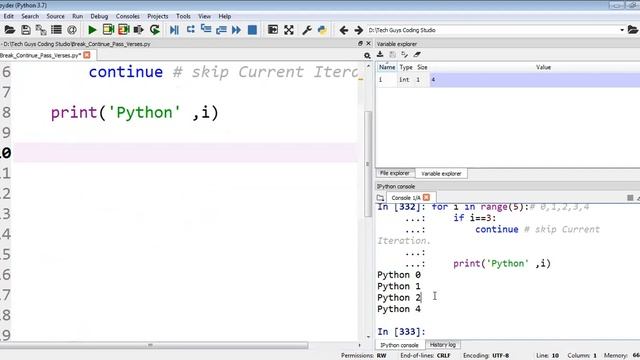Close the Break_Continue_Pass_Verses.py tab
640x360 pixels.
tap(87, 55)
